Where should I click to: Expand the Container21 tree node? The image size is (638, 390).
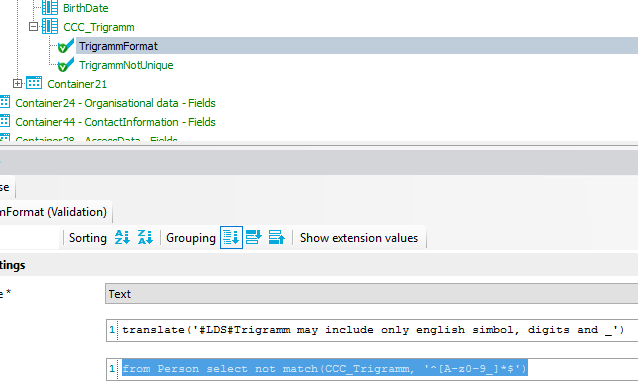(x=17, y=83)
